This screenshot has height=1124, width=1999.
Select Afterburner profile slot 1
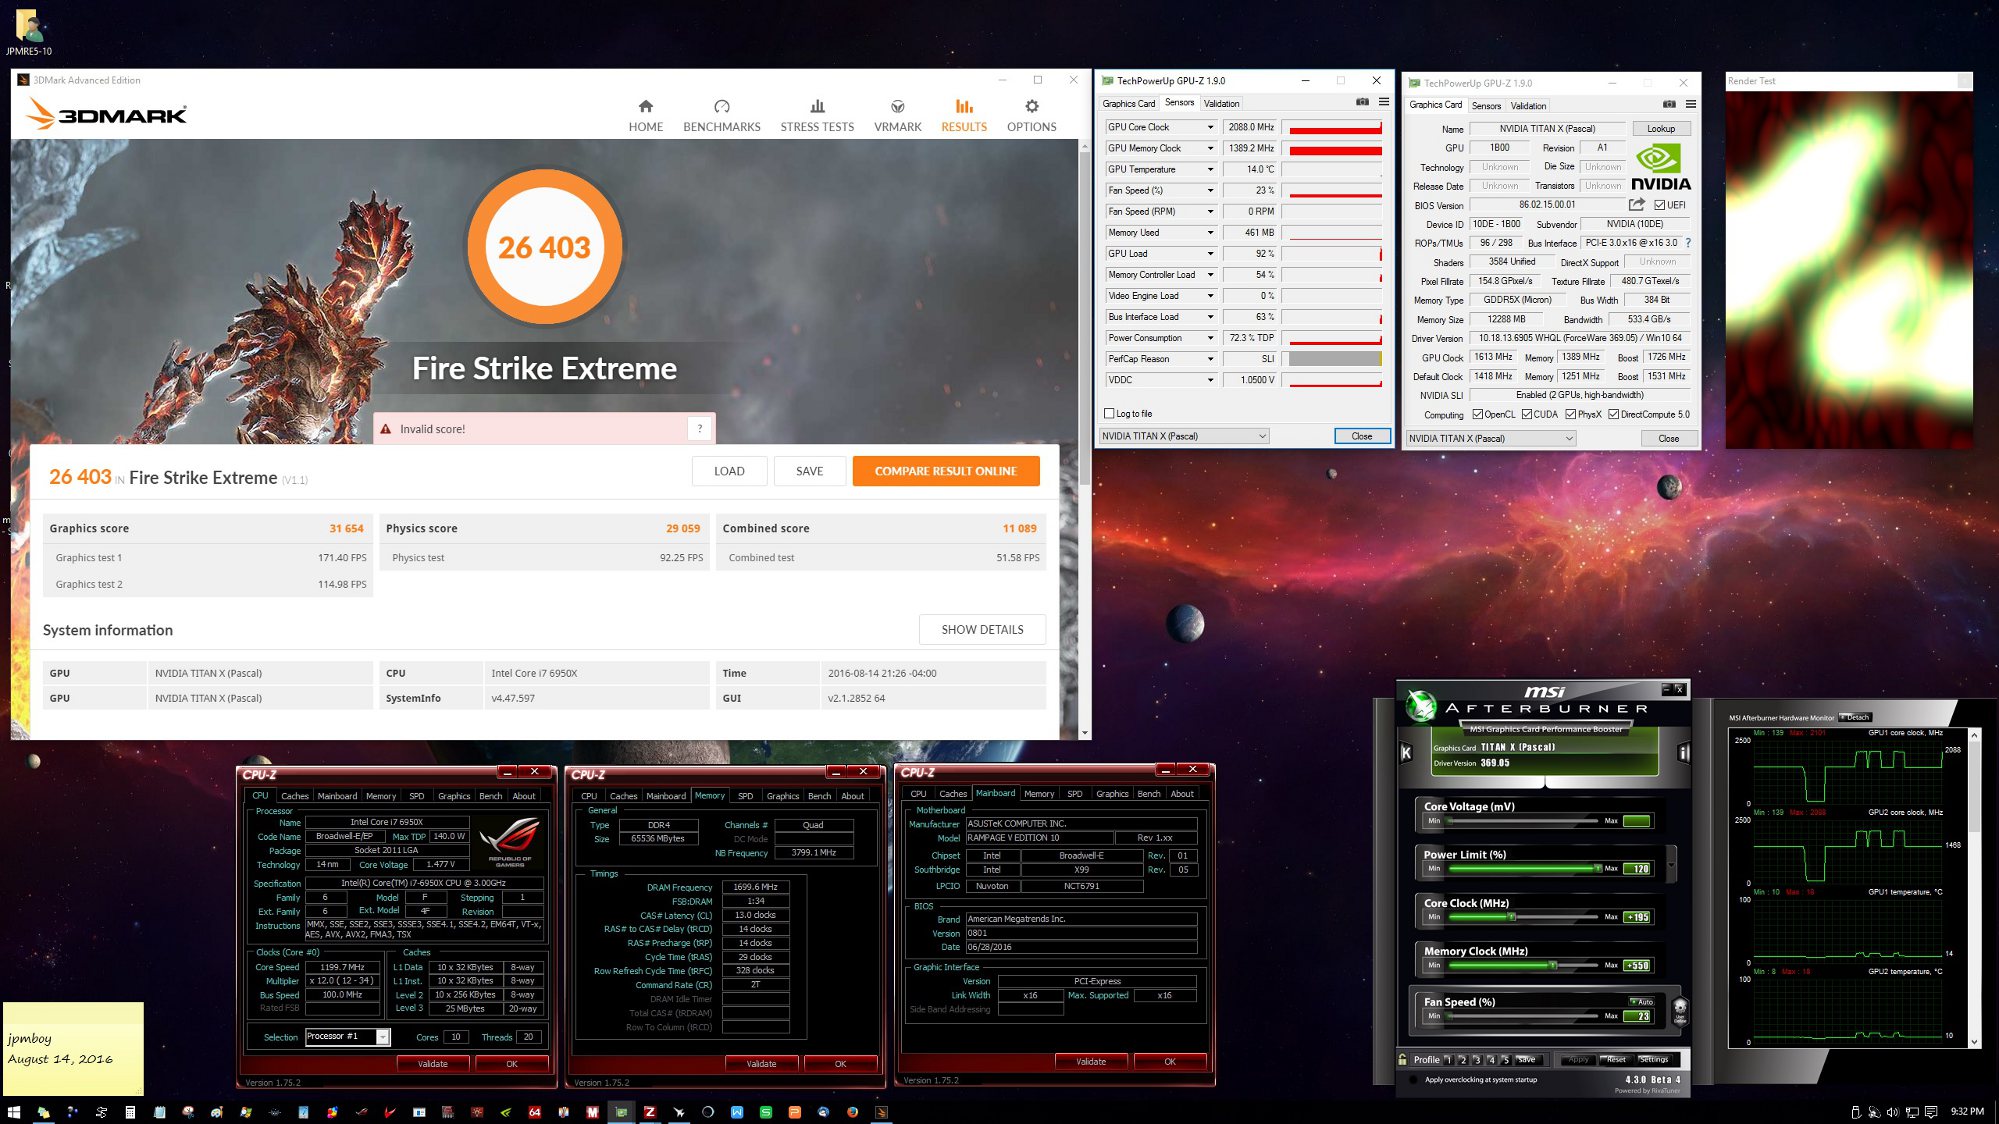(x=1448, y=1059)
